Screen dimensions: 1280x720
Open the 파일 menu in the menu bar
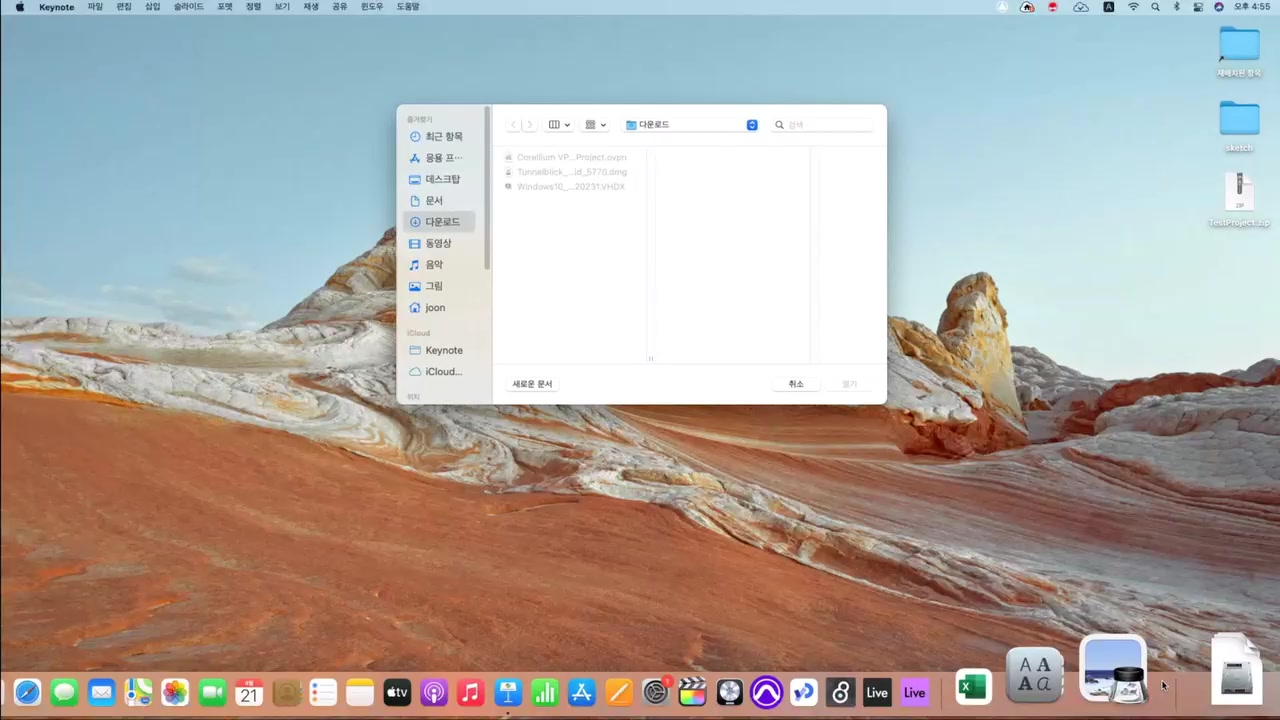(x=95, y=7)
